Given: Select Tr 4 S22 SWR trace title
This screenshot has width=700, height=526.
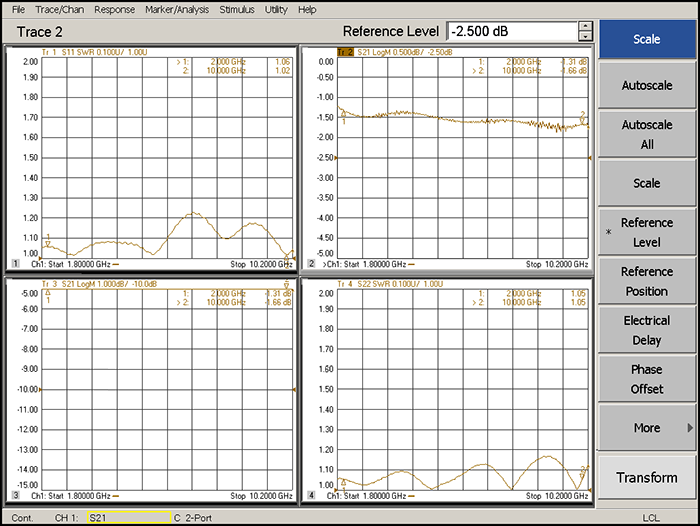Looking at the screenshot, I should pos(390,284).
